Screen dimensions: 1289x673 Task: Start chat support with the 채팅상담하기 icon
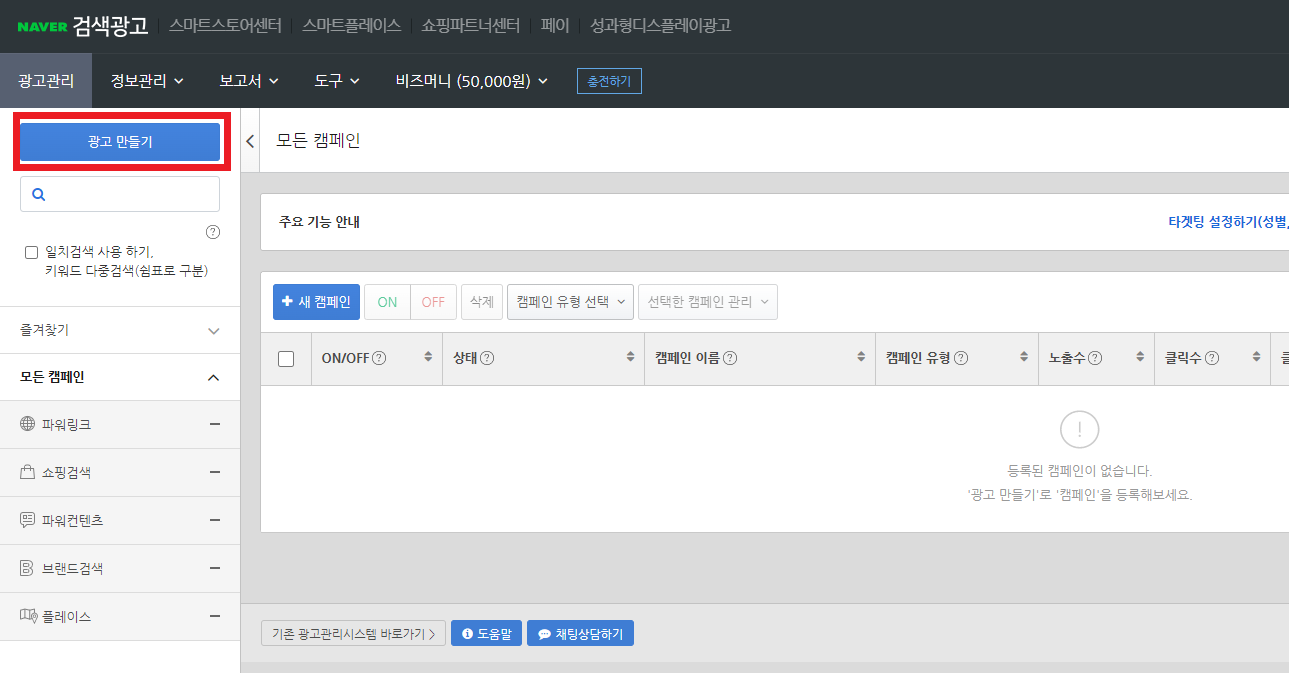point(543,632)
